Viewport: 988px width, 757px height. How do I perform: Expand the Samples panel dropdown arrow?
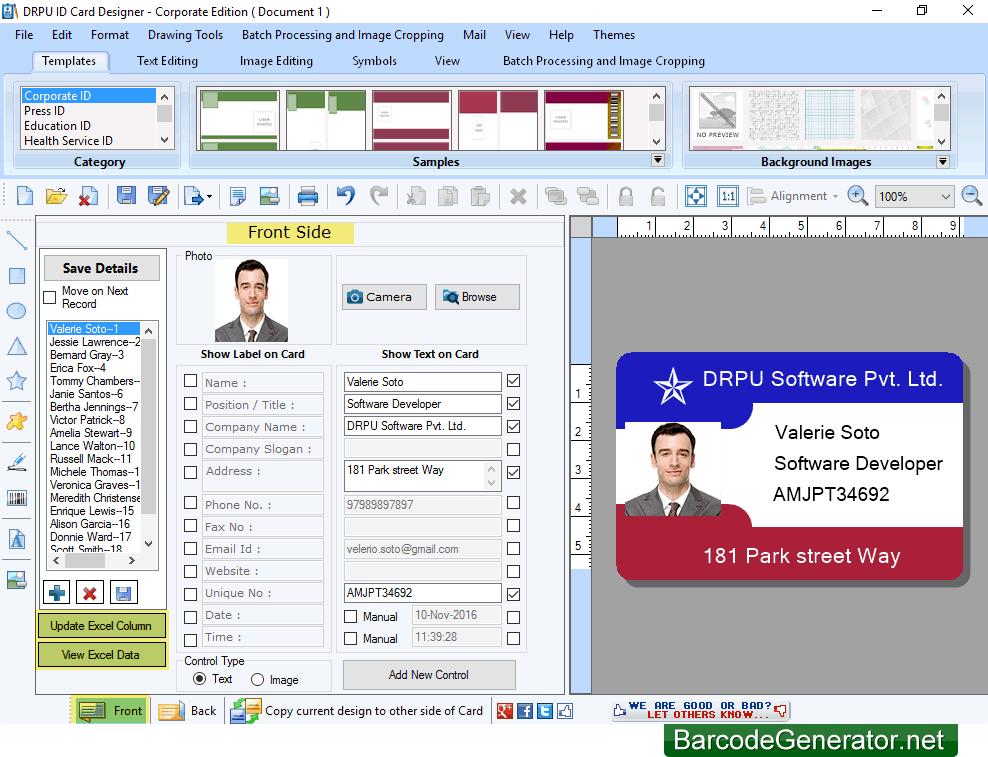(658, 160)
